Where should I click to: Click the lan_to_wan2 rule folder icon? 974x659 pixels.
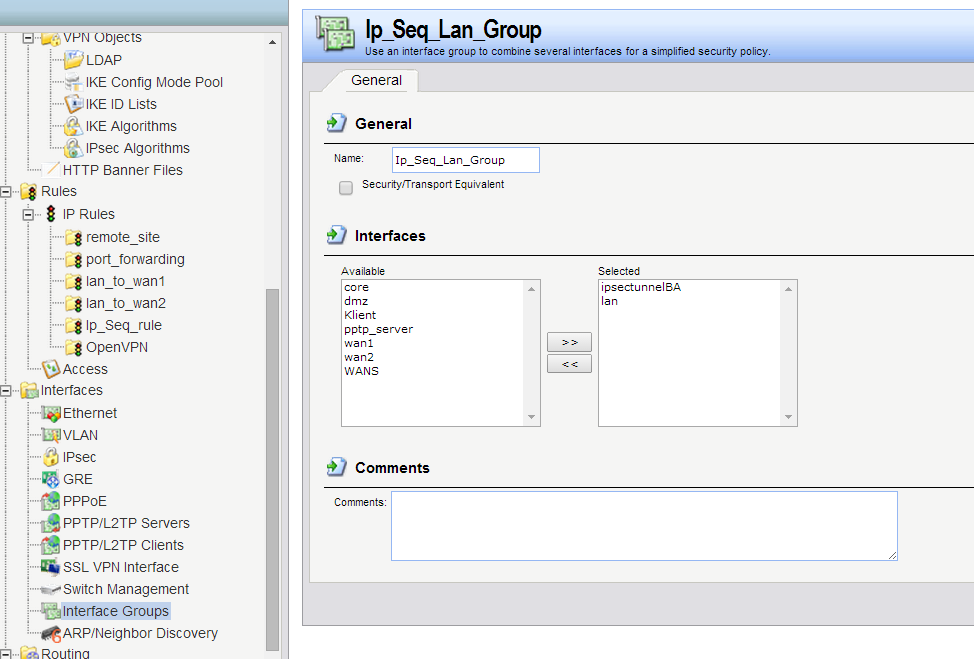coord(73,303)
